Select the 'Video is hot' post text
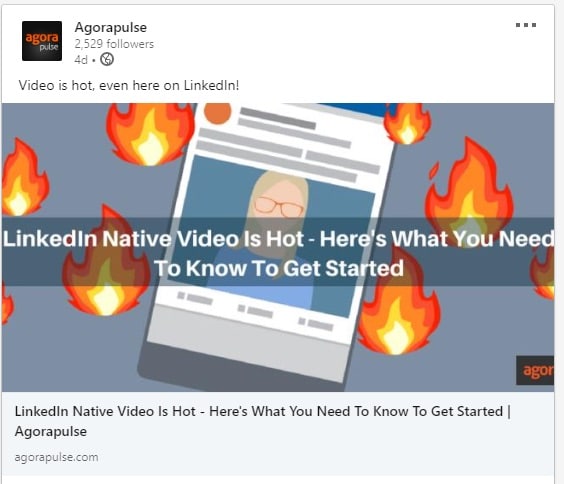564x484 pixels. (x=129, y=86)
